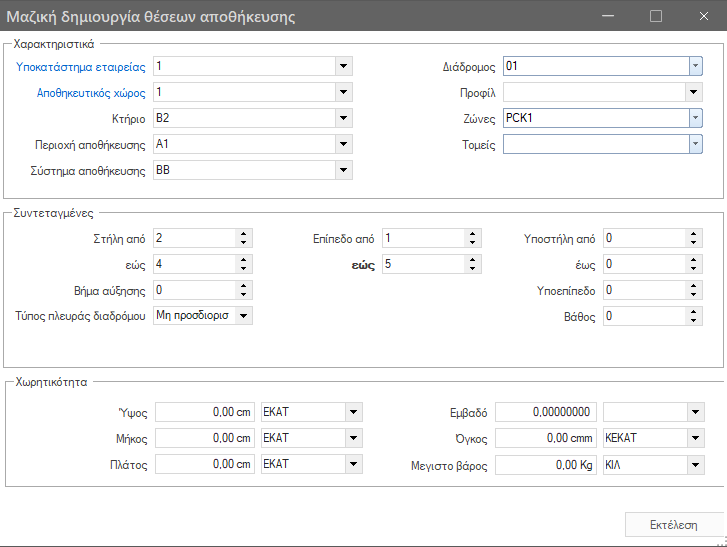
Task: Focus the Σύστημα αποθήκευσης field containing BB
Action: pos(244,170)
